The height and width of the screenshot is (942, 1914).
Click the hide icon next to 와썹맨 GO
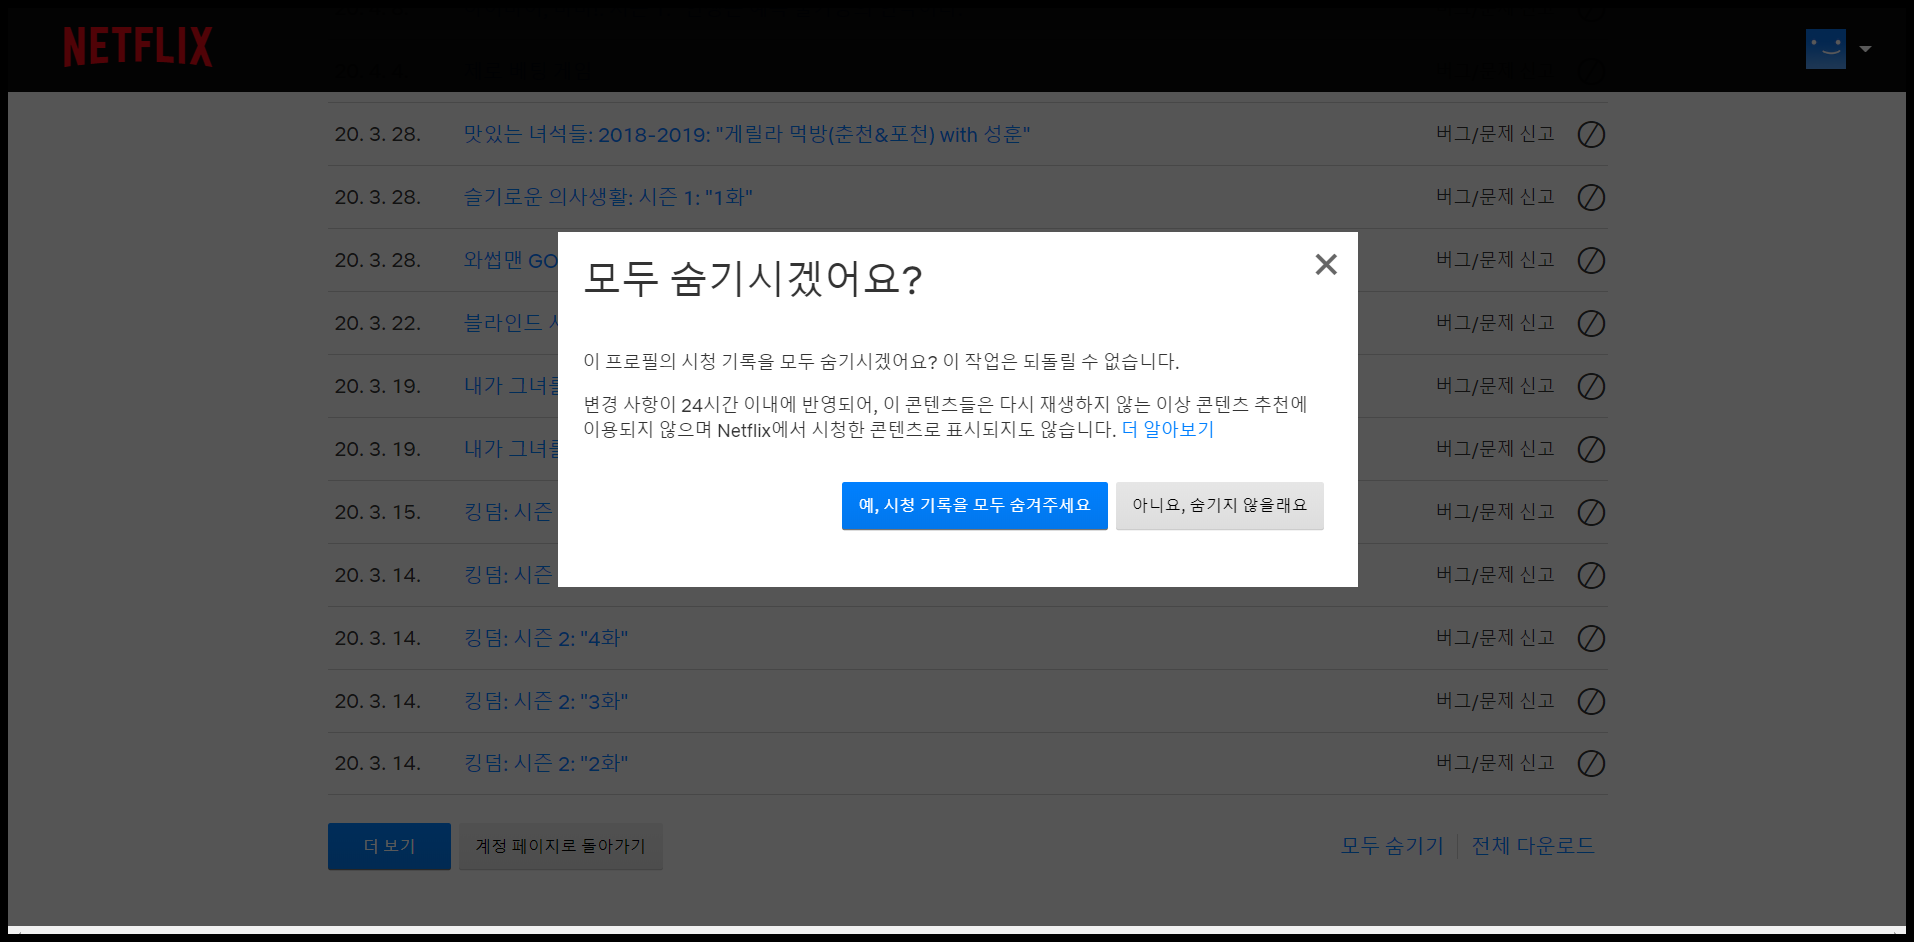coord(1591,260)
